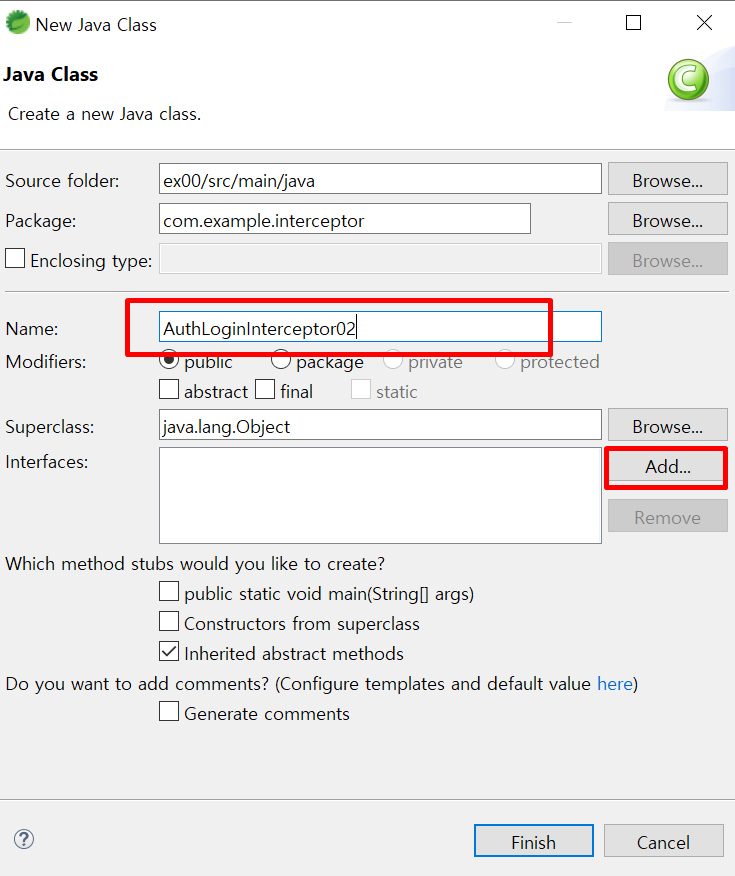Check the final modifier

coord(265,389)
